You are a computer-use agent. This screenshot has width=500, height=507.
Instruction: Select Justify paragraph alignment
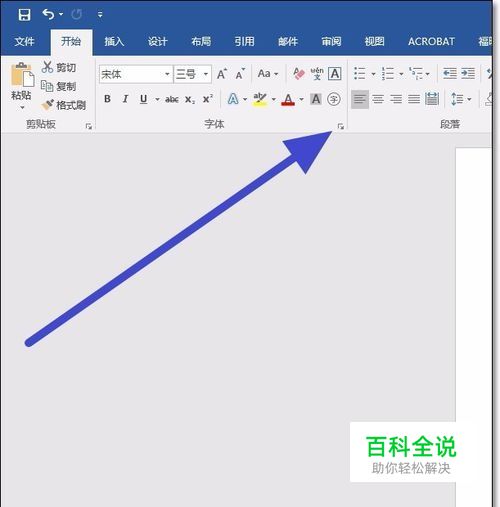414,99
